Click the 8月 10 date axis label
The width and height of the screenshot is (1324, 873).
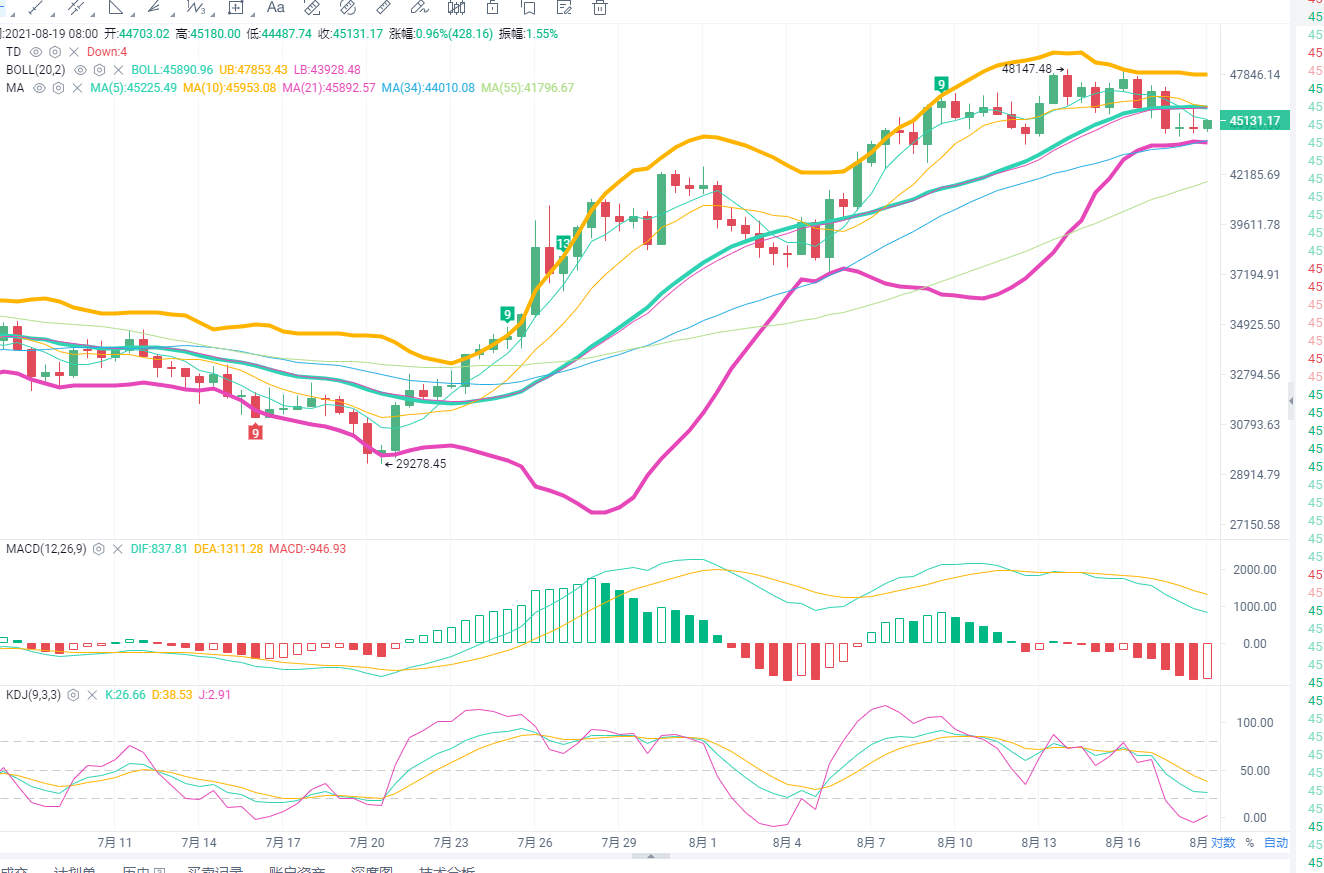955,843
